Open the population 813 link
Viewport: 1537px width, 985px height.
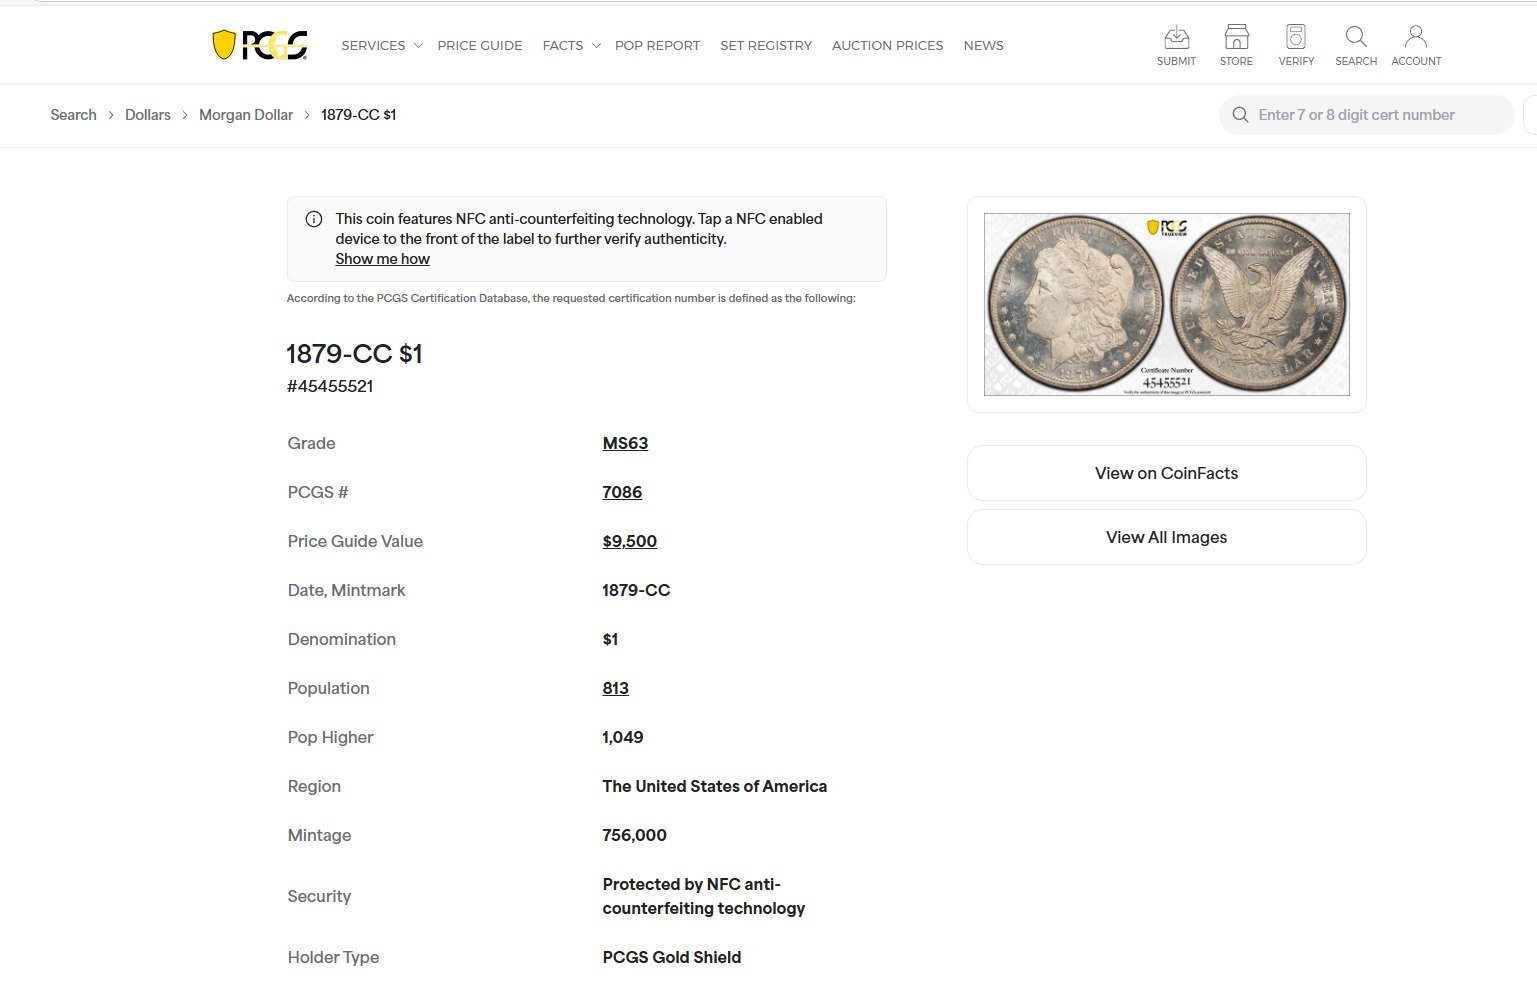pos(615,688)
